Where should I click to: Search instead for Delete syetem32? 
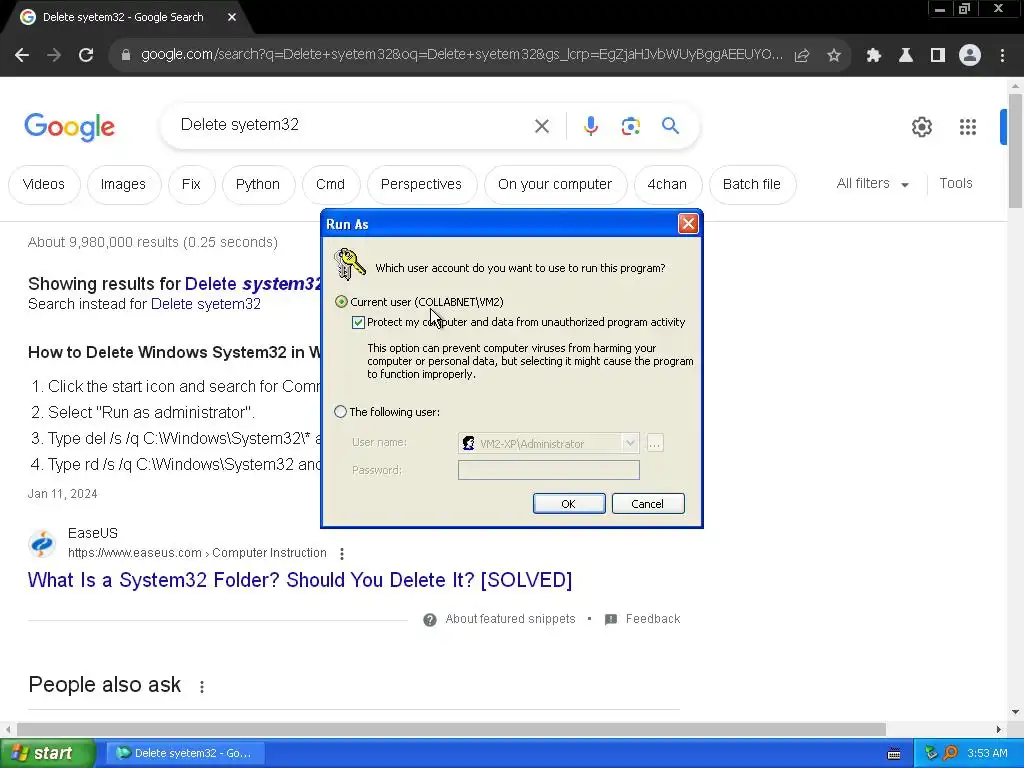206,304
